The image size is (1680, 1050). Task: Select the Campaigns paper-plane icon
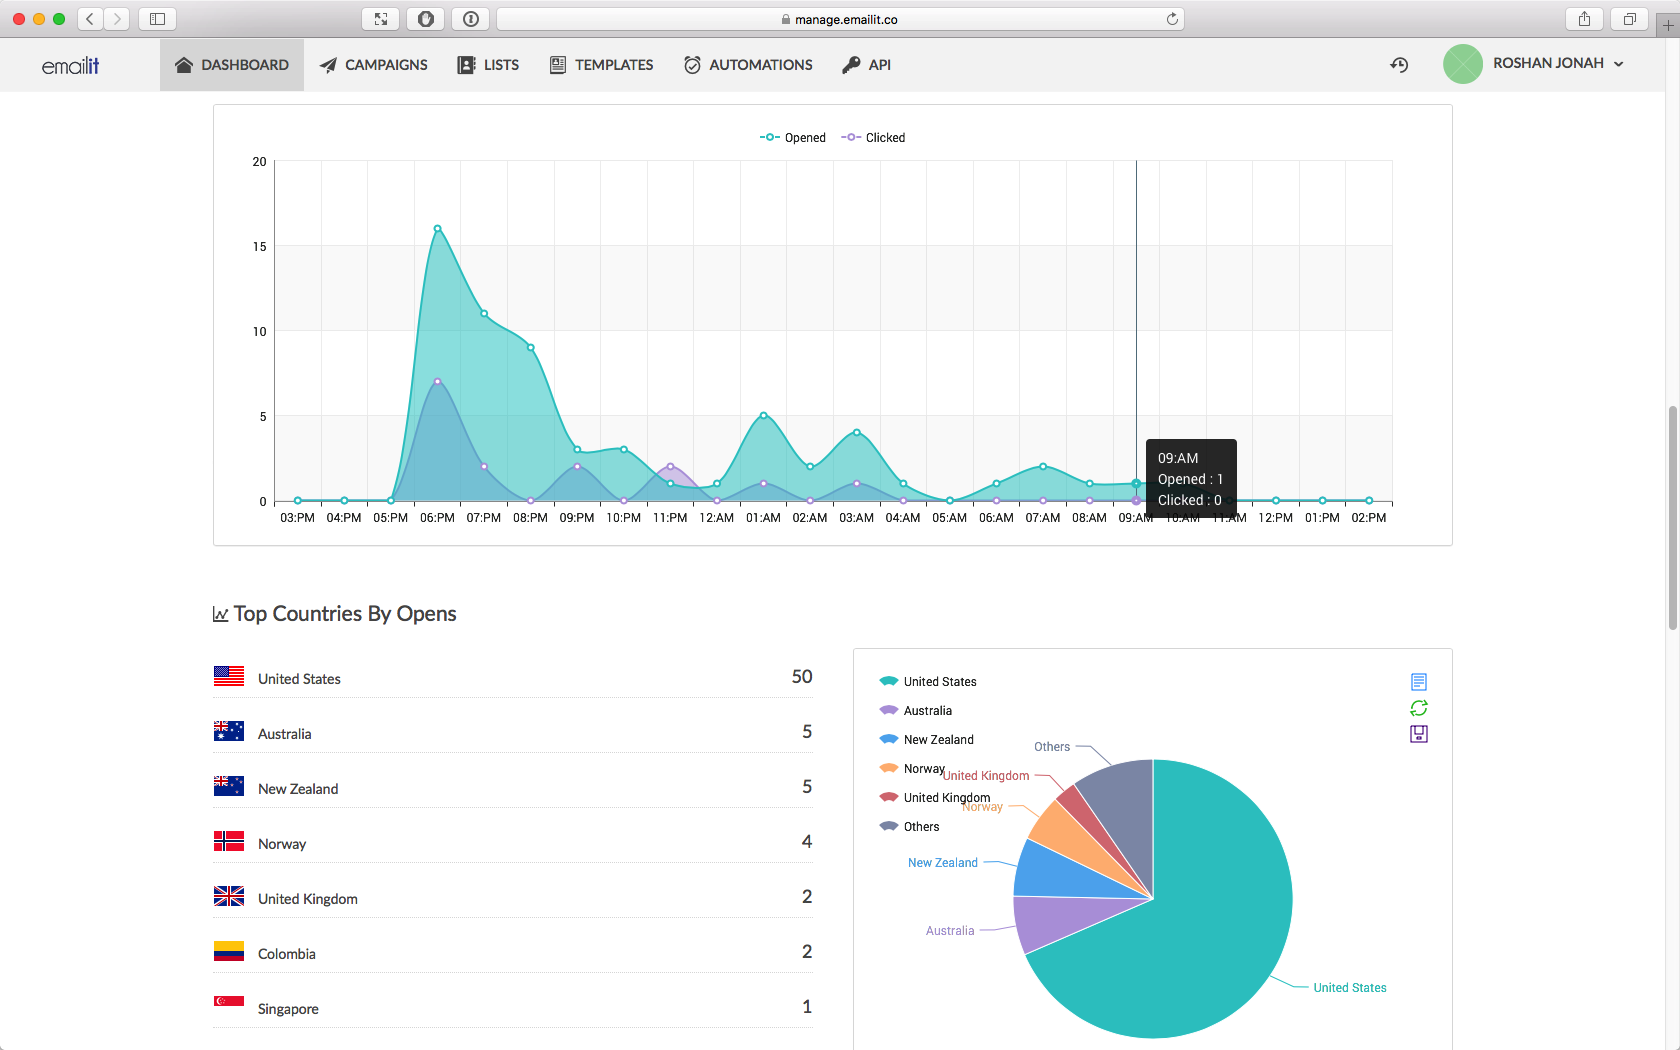tap(327, 64)
